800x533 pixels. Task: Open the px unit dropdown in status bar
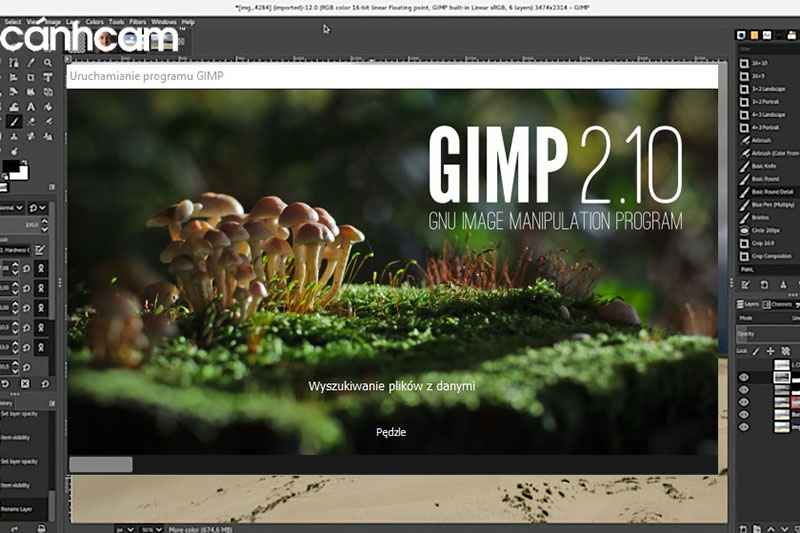(125, 529)
